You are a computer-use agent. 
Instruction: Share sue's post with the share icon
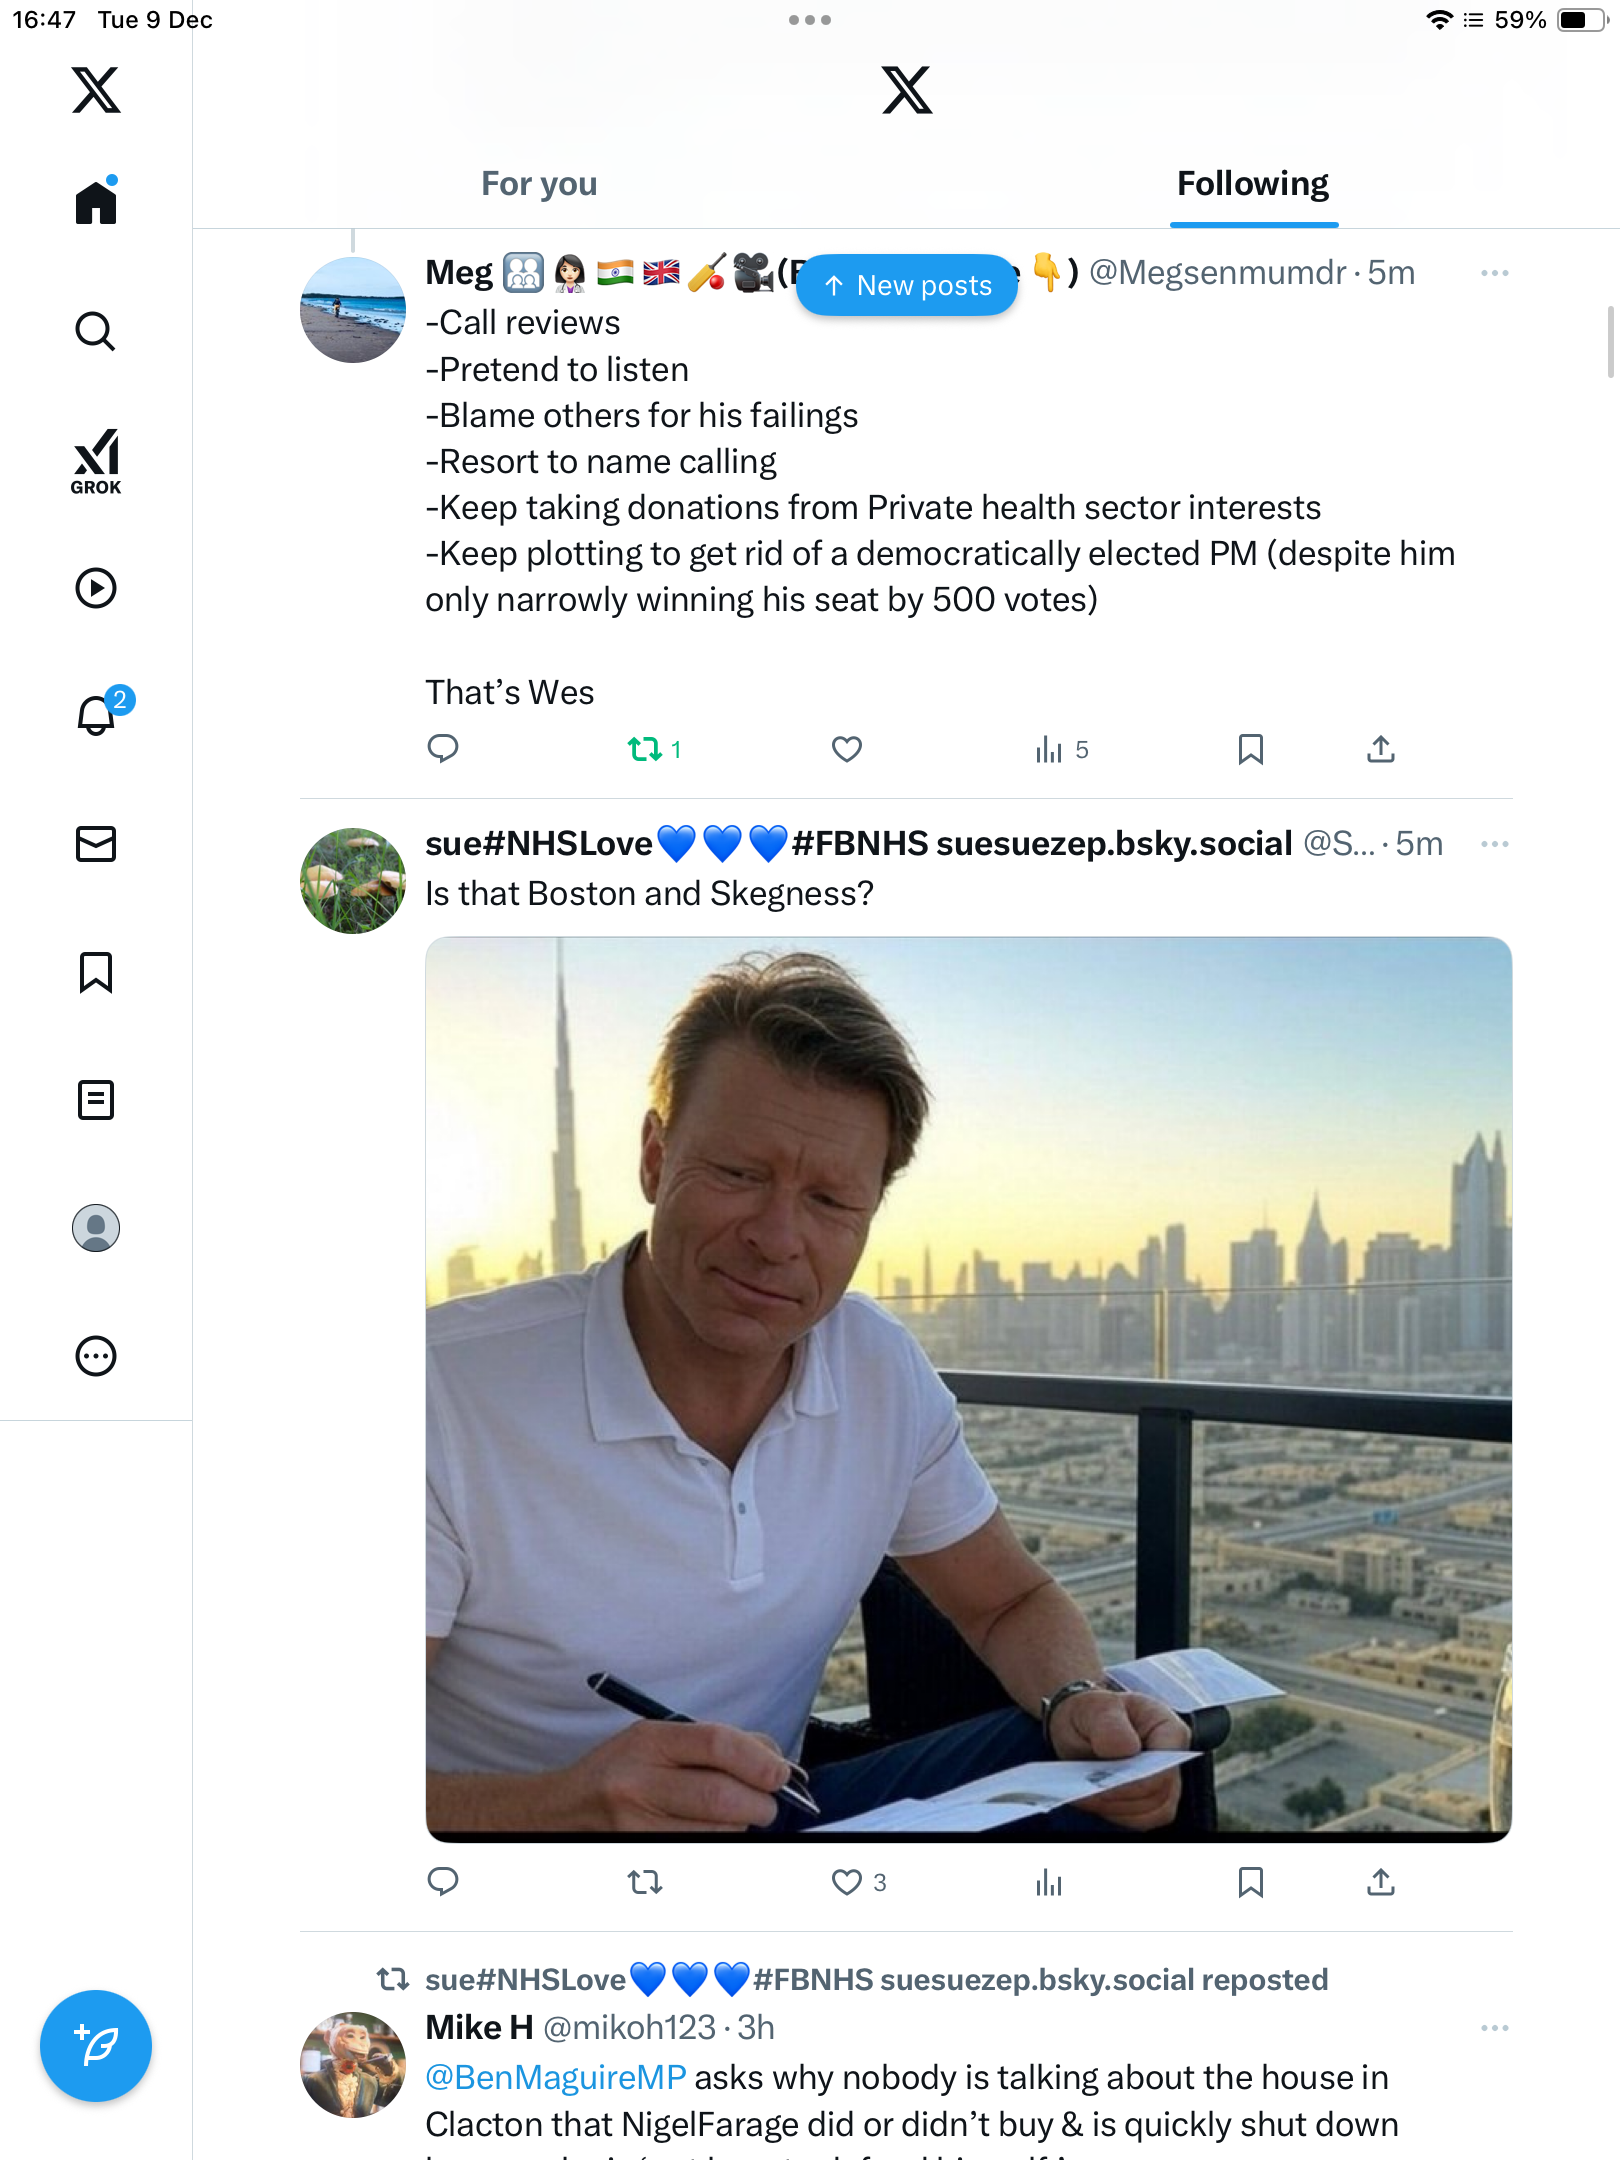[1380, 1882]
